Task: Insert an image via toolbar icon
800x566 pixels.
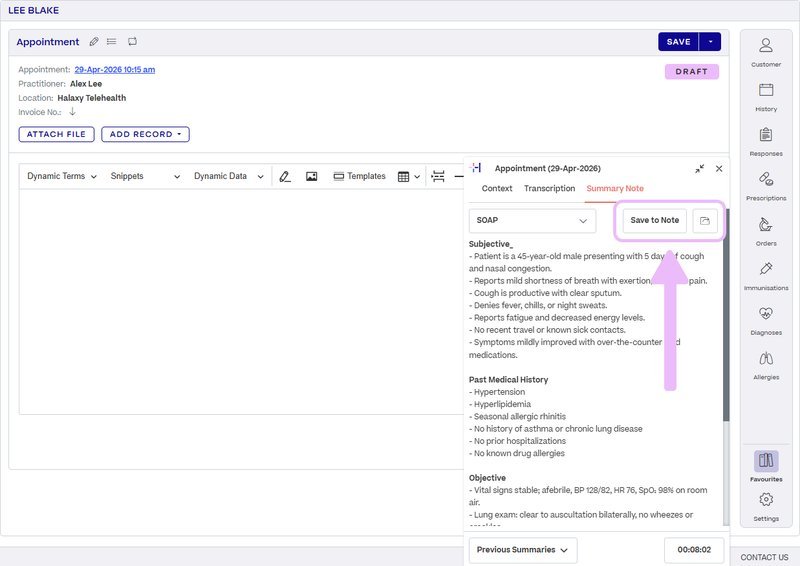Action: (x=311, y=177)
